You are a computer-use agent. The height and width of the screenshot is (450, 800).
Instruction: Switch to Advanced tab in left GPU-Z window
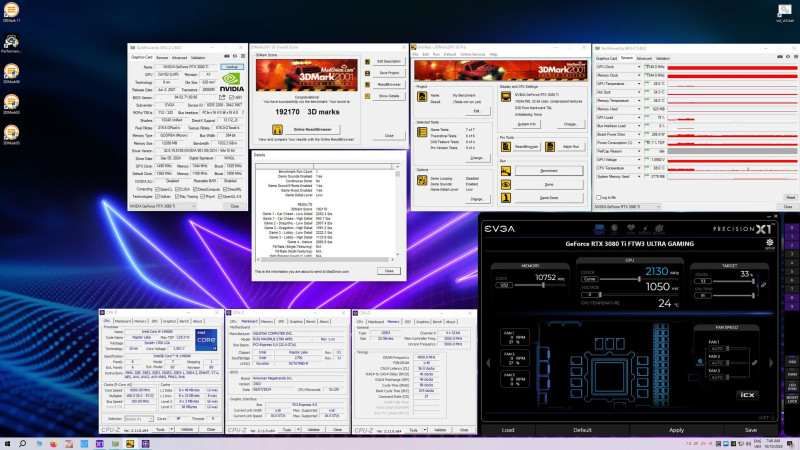pyautogui.click(x=179, y=58)
